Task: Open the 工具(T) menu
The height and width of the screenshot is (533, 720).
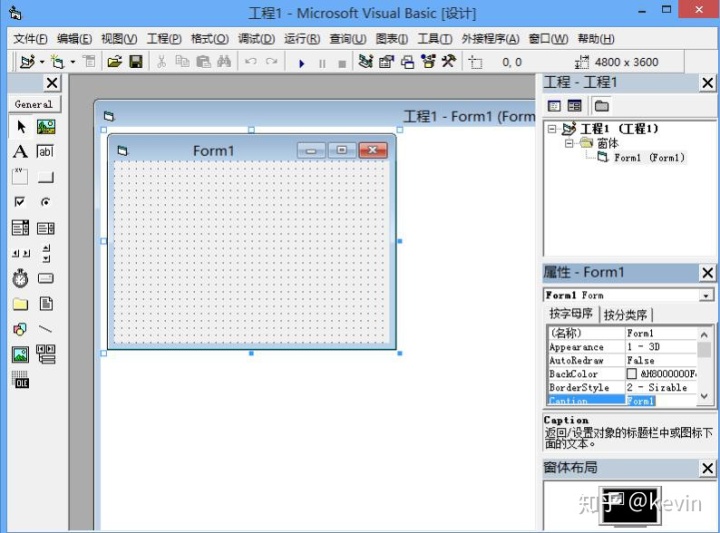Action: [434, 39]
